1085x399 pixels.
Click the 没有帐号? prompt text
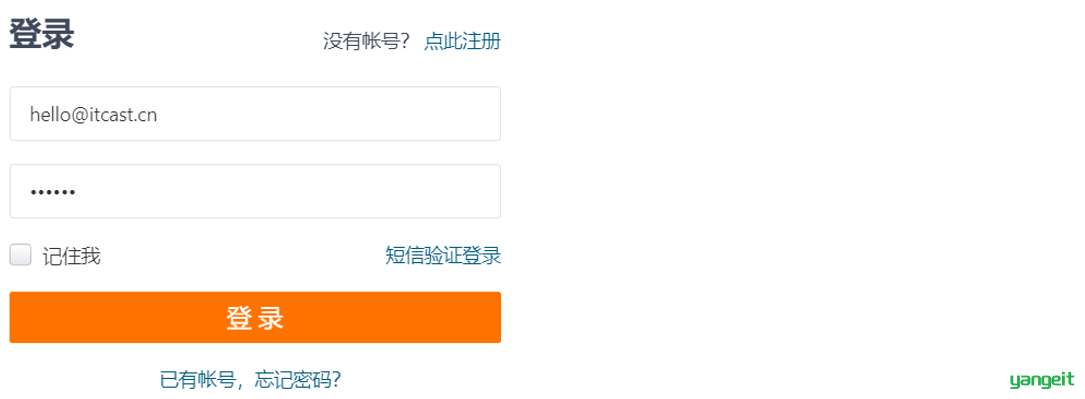tap(367, 41)
